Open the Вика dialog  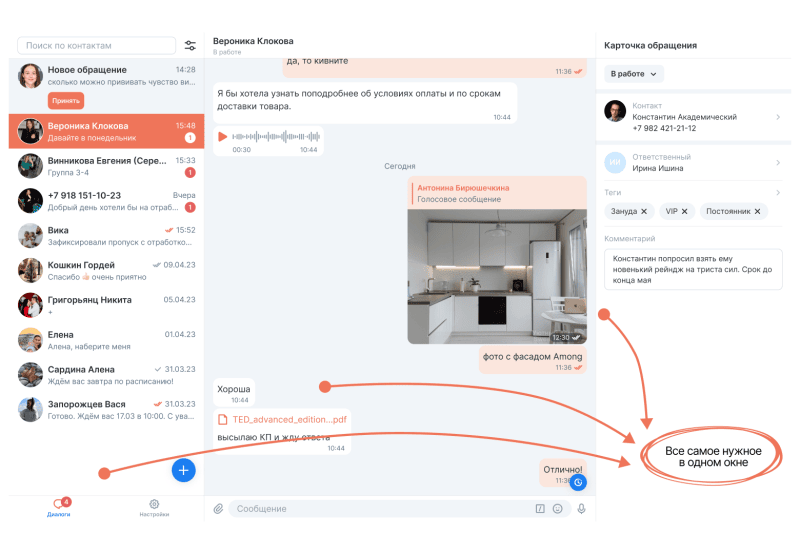click(x=107, y=236)
